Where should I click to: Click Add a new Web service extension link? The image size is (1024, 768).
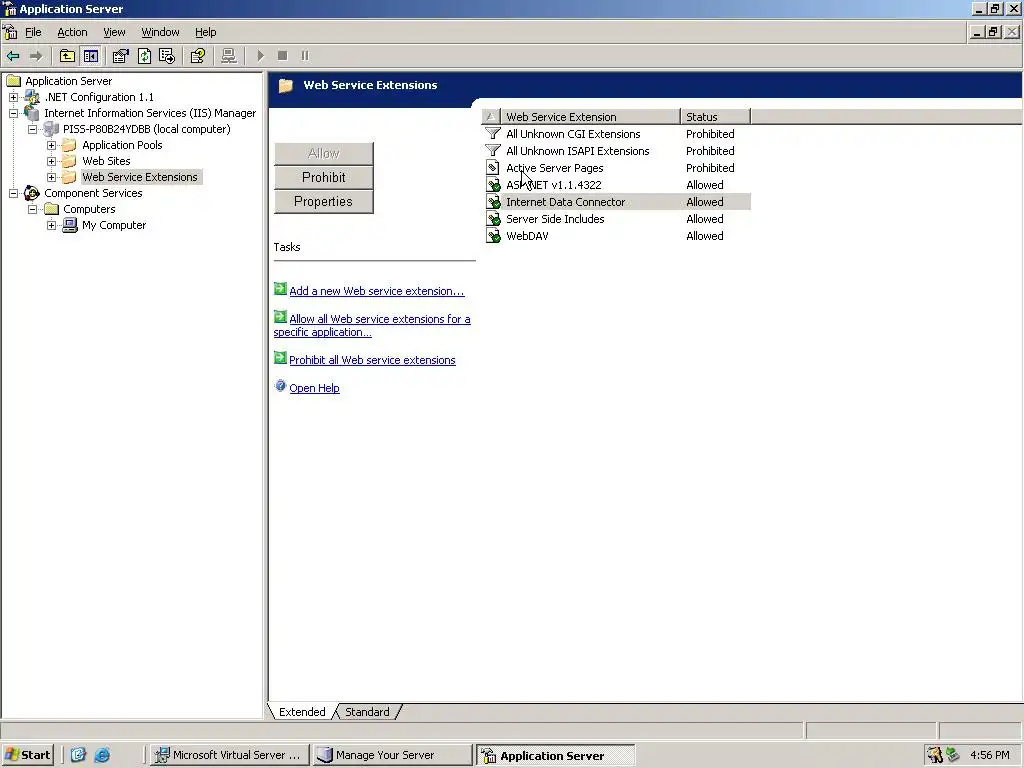(x=377, y=291)
